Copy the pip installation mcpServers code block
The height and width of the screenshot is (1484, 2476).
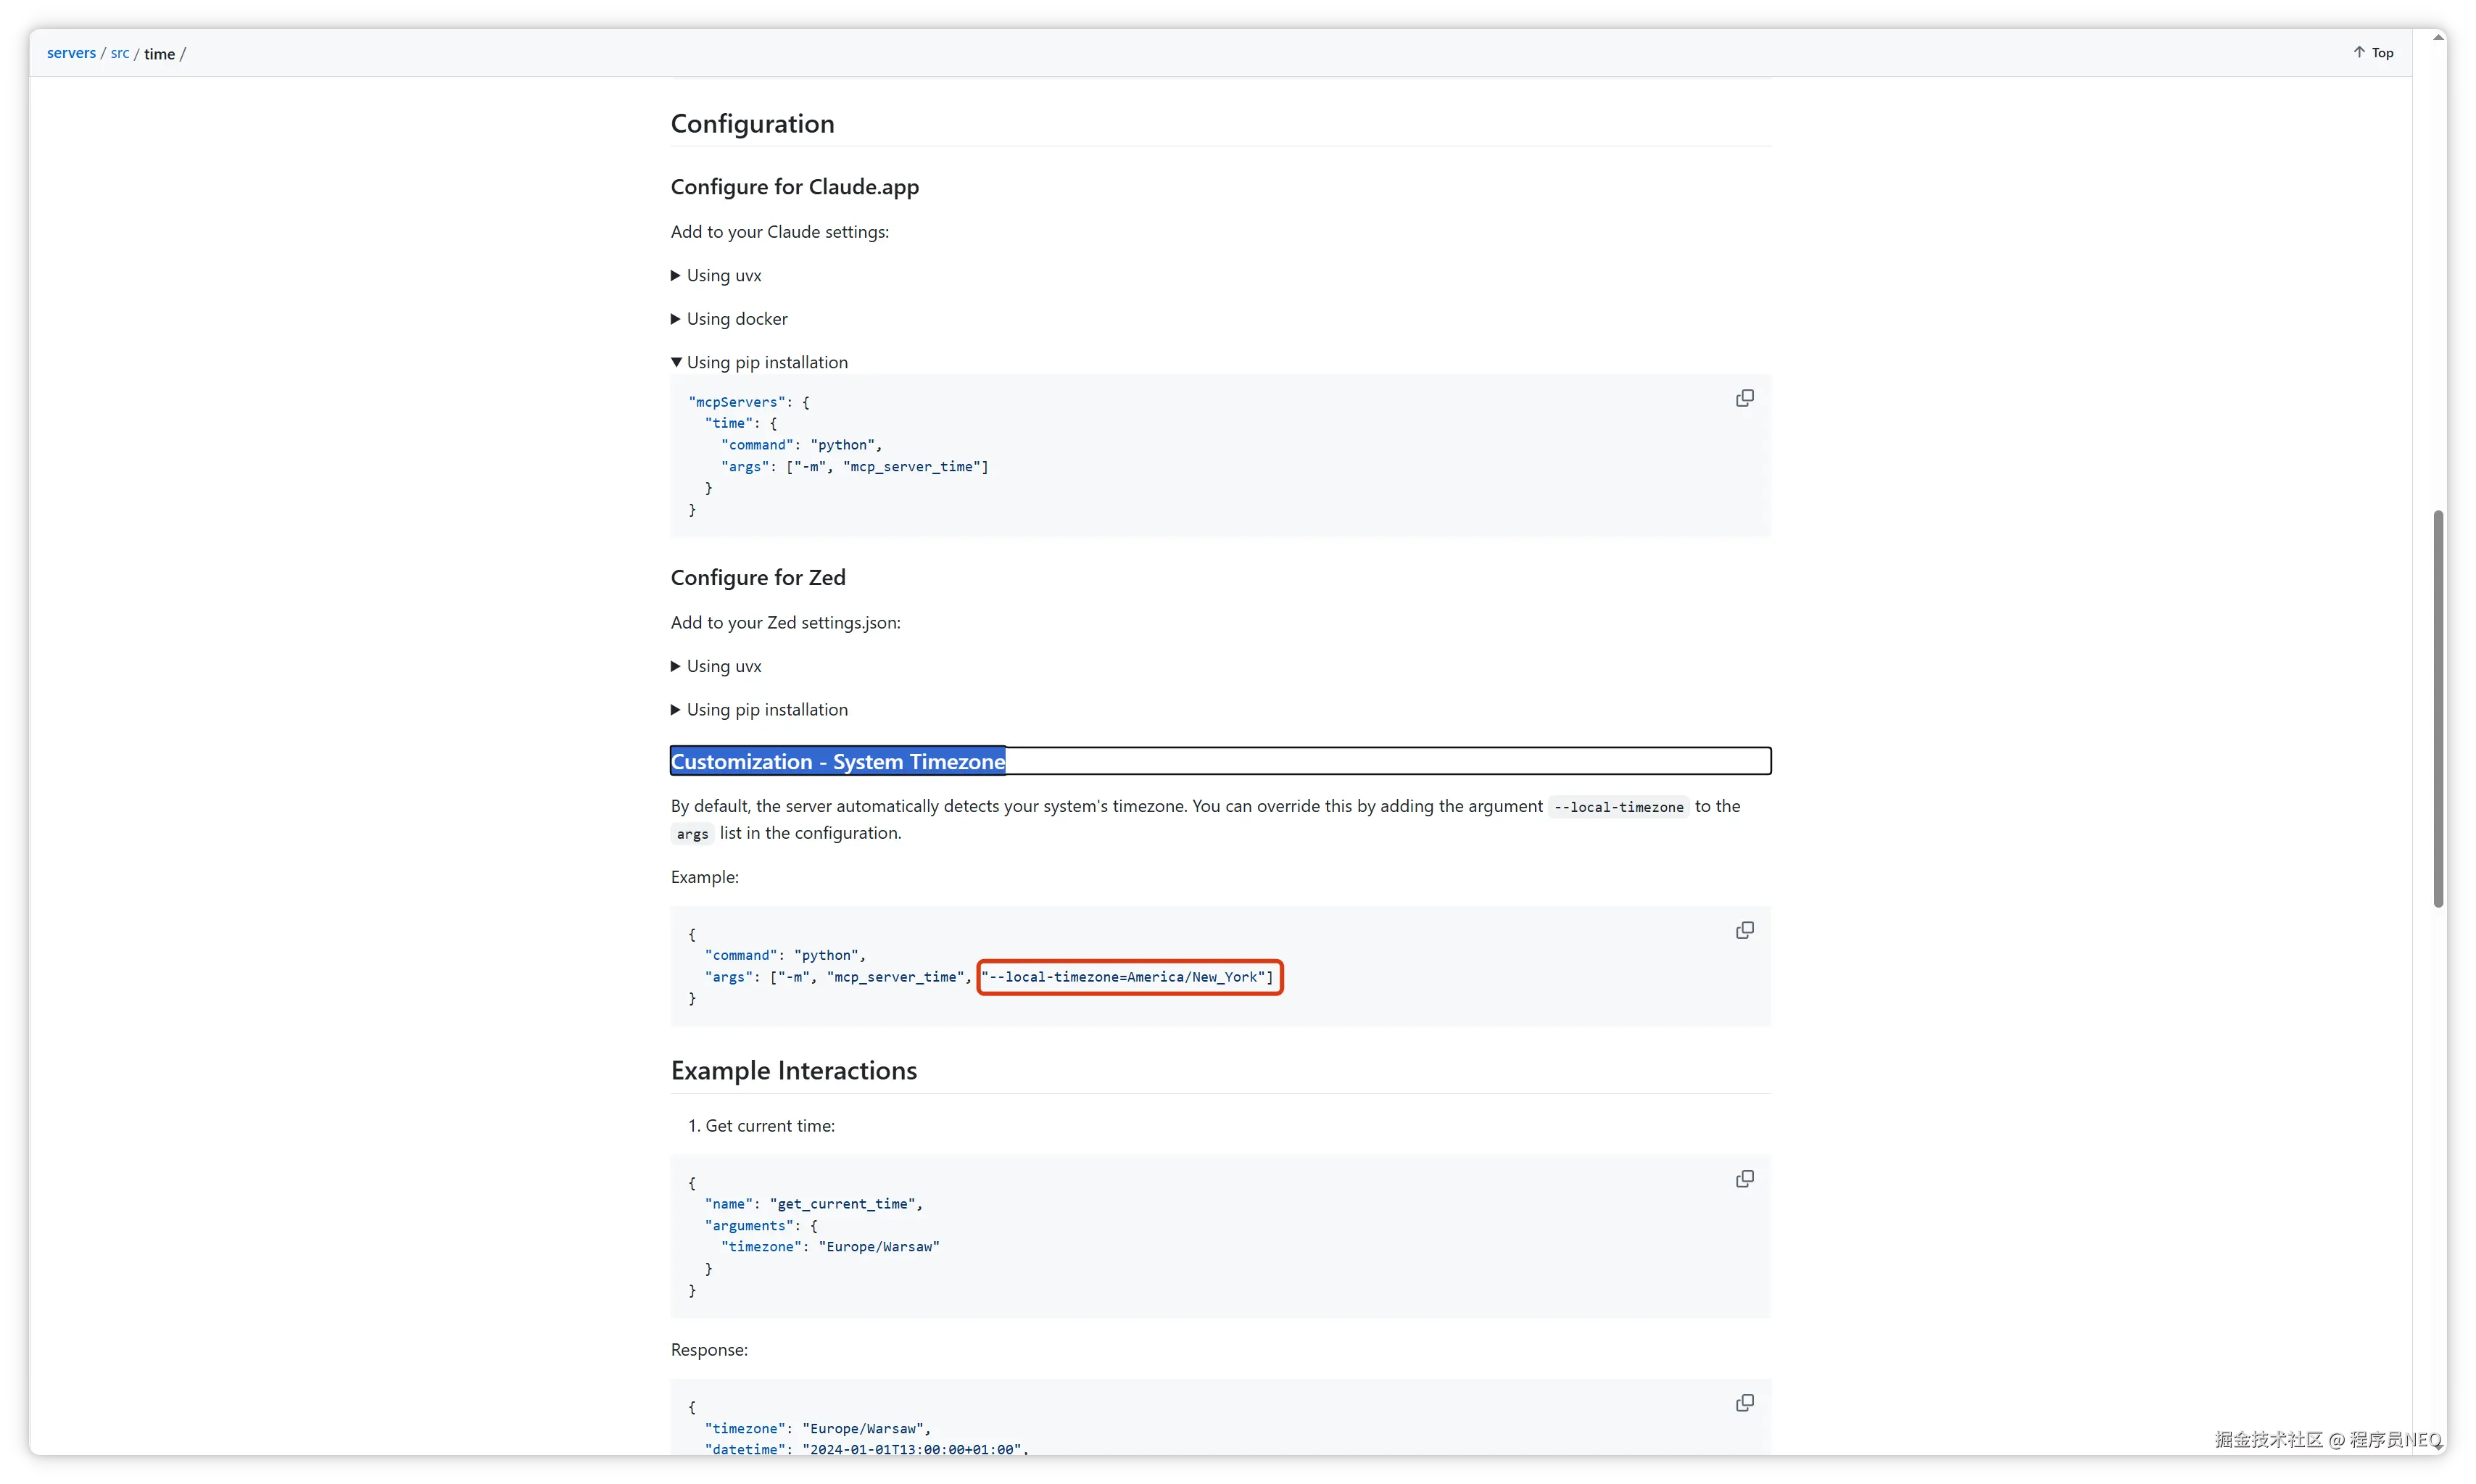coord(1744,398)
